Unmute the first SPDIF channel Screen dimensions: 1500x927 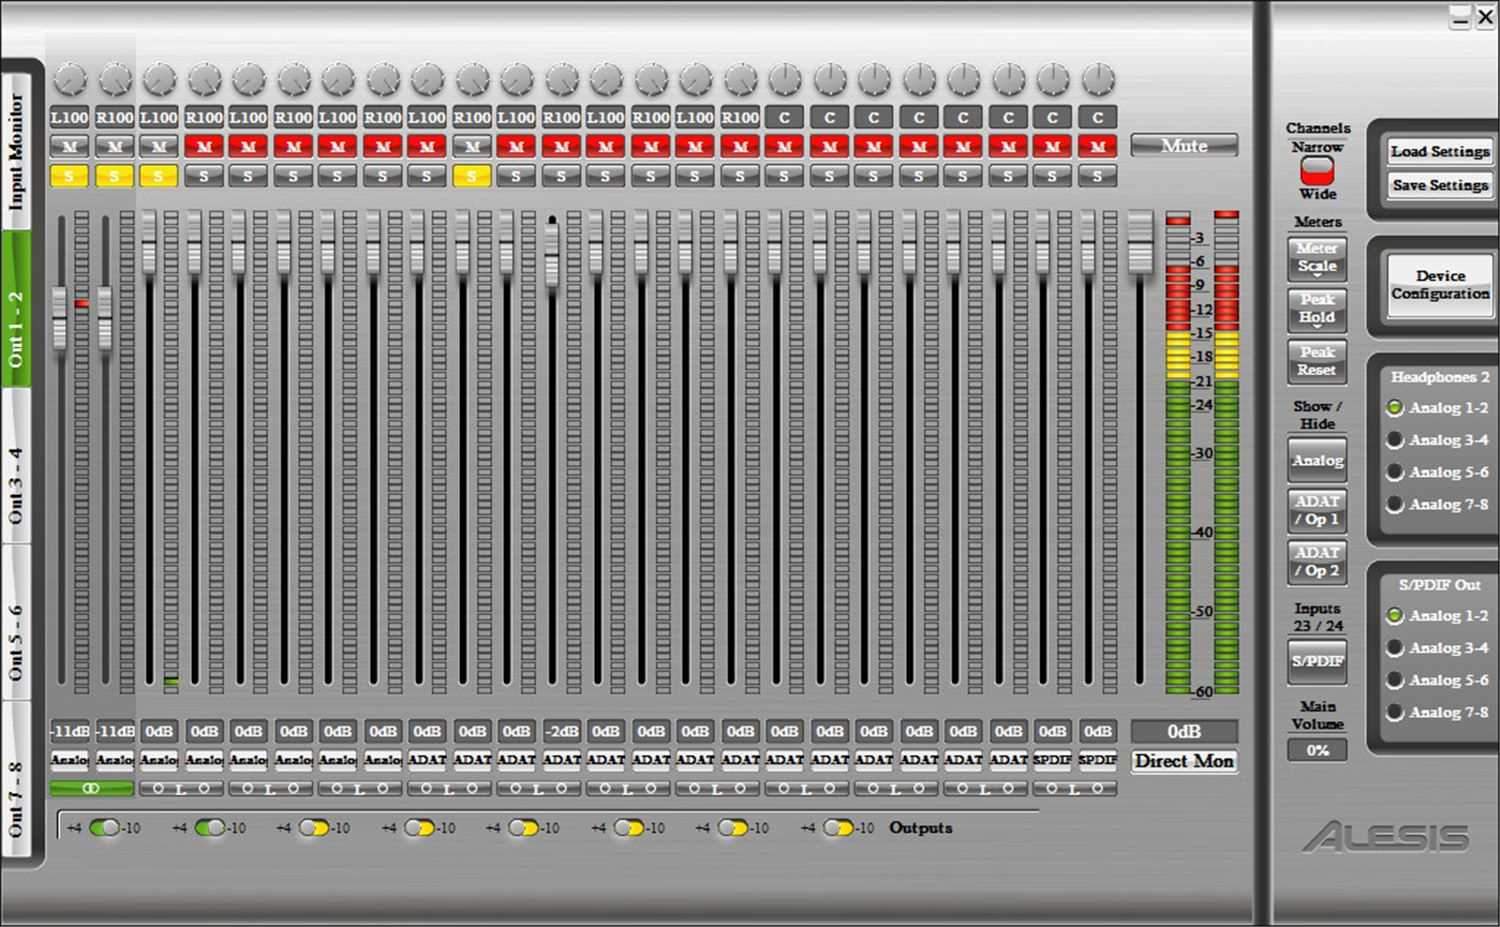(1052, 147)
